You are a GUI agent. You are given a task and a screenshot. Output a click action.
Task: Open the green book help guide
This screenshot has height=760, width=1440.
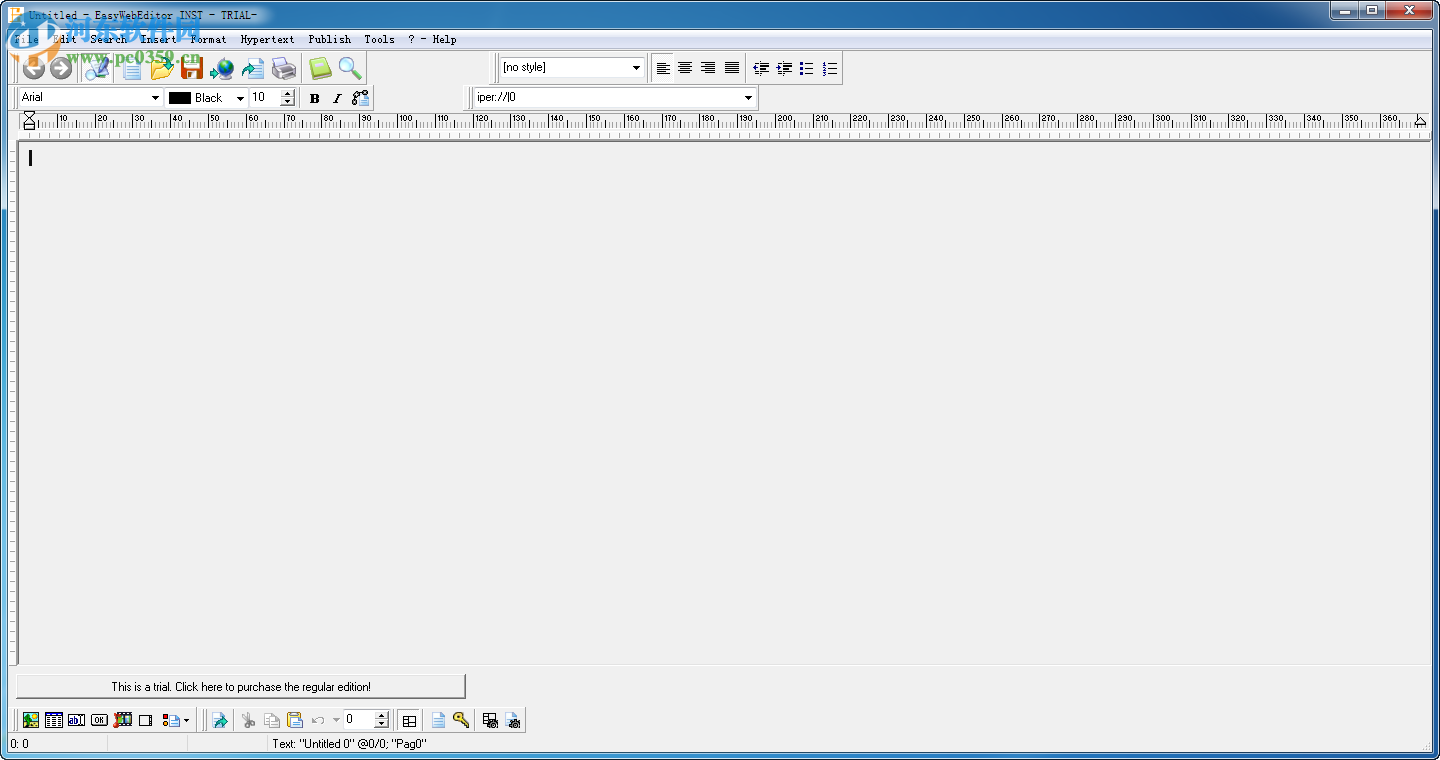click(x=319, y=68)
